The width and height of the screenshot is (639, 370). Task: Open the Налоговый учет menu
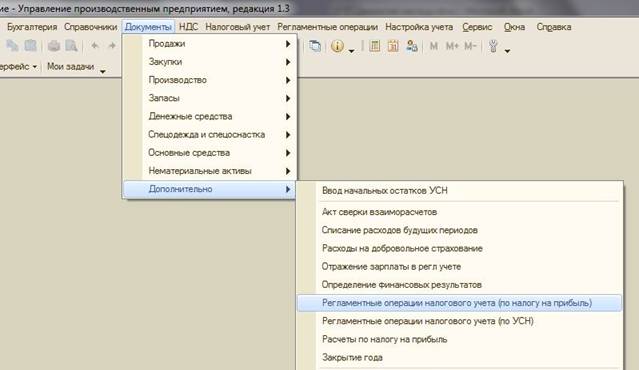pos(238,27)
